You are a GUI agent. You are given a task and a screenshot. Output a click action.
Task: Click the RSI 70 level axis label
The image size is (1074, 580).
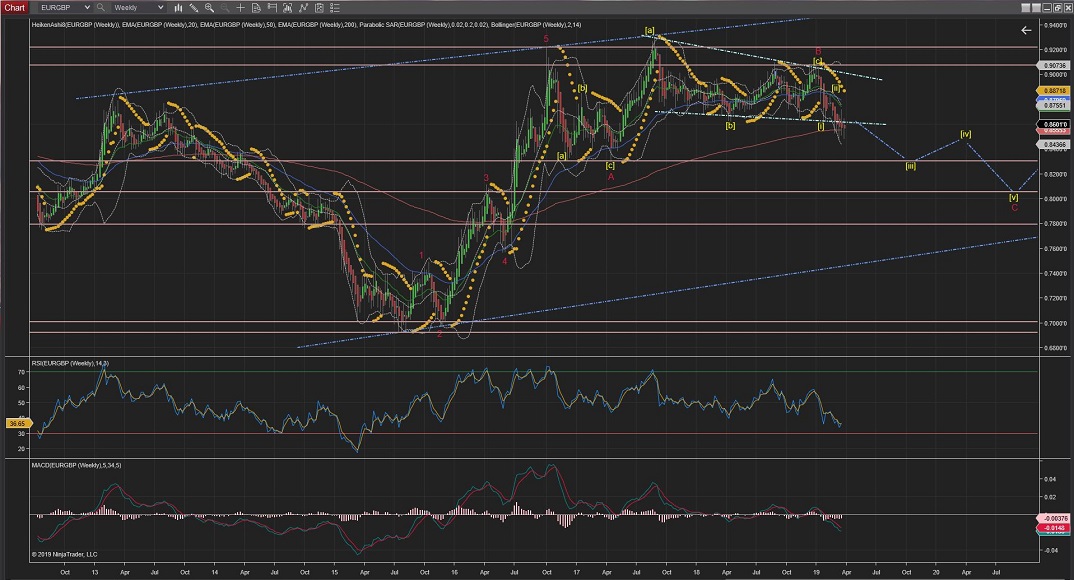[21, 373]
